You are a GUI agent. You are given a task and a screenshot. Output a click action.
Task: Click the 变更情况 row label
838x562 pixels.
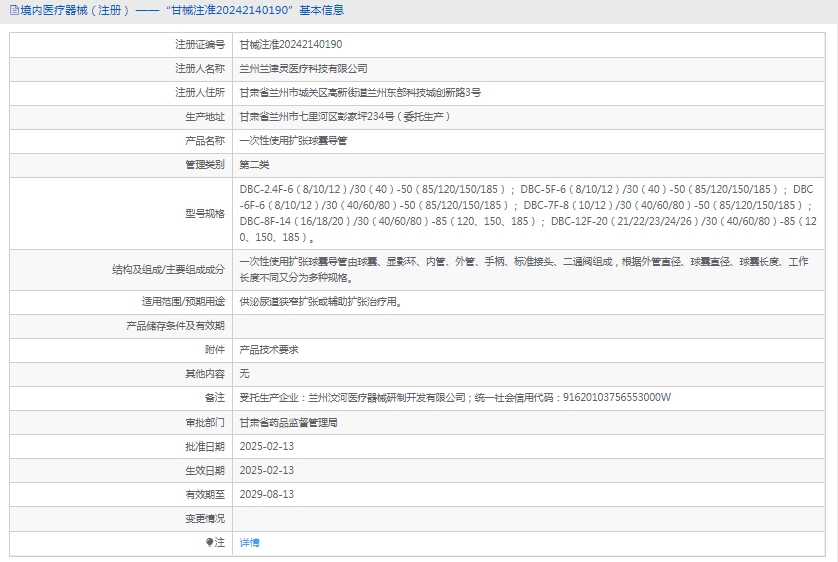[205, 518]
